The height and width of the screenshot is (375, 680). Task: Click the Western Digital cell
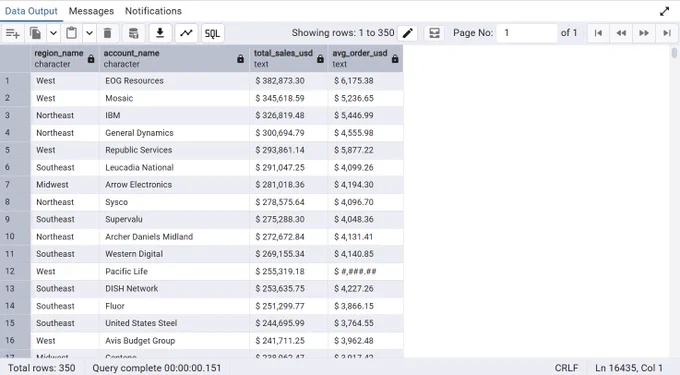point(175,254)
